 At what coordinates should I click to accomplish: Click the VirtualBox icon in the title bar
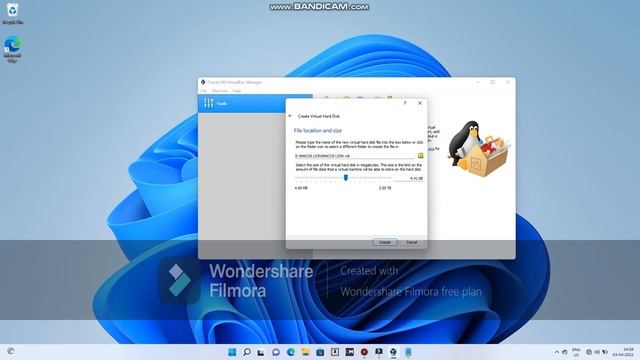[x=203, y=82]
